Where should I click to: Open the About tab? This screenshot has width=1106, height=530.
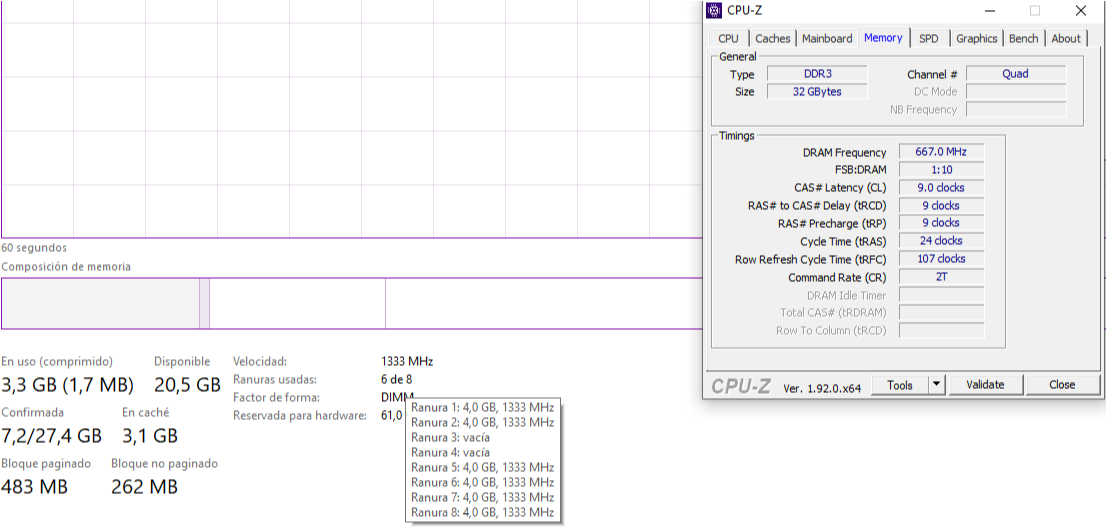[x=1066, y=39]
